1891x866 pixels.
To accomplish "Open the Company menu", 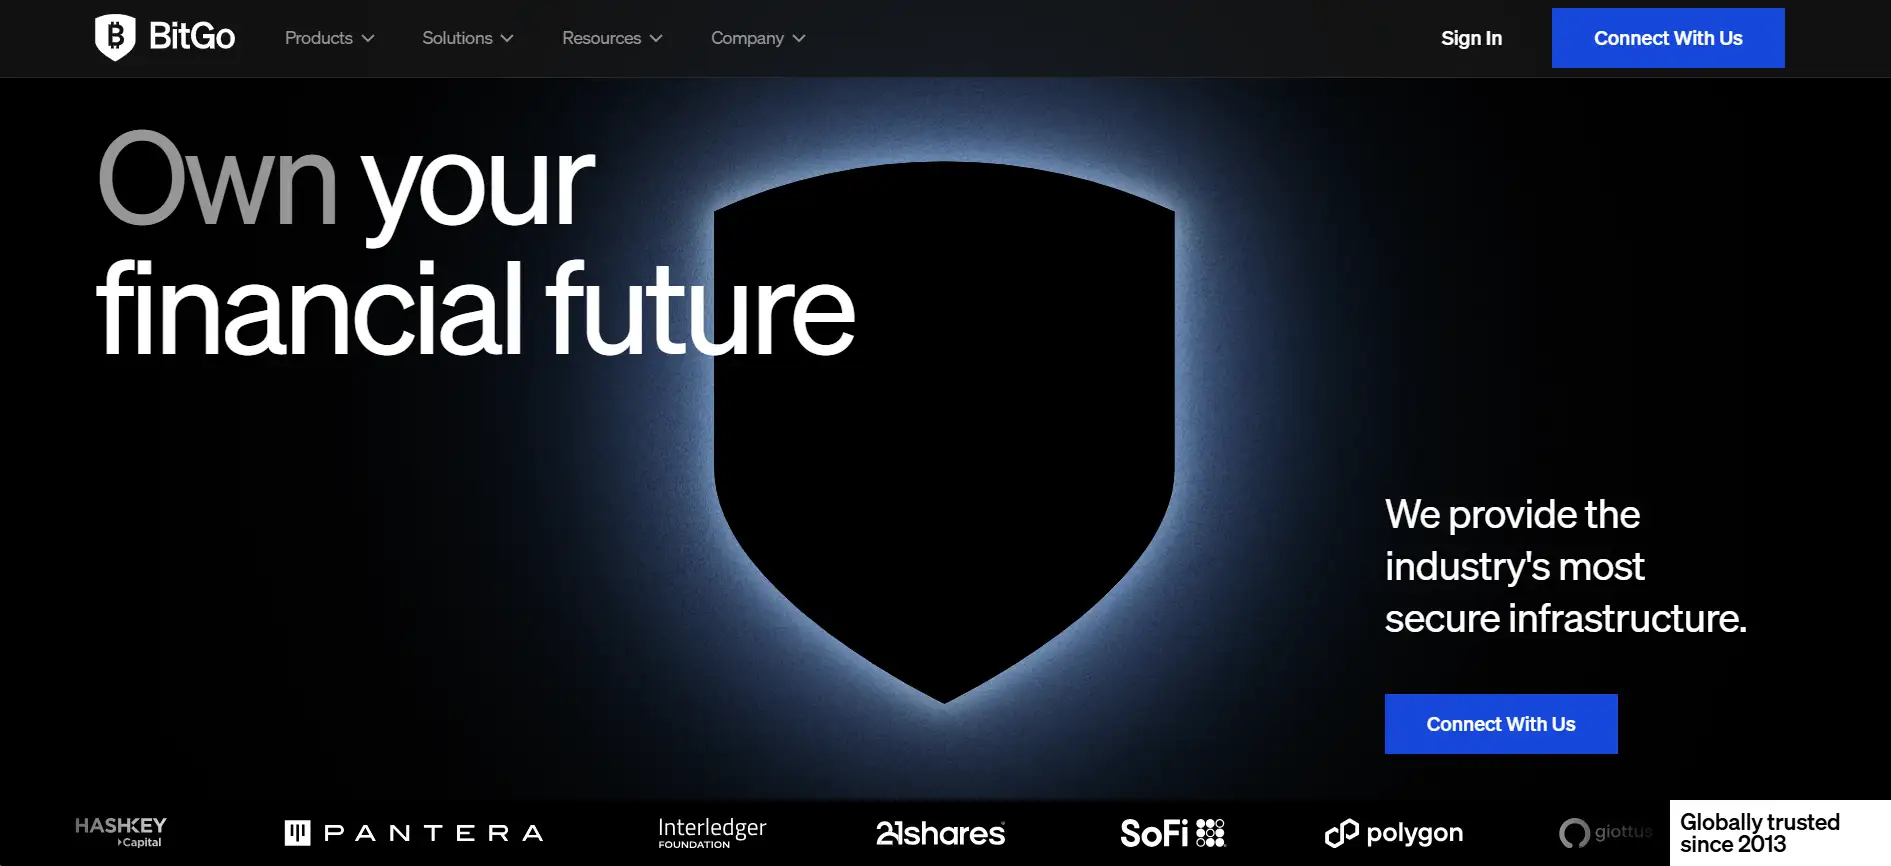I will 758,38.
